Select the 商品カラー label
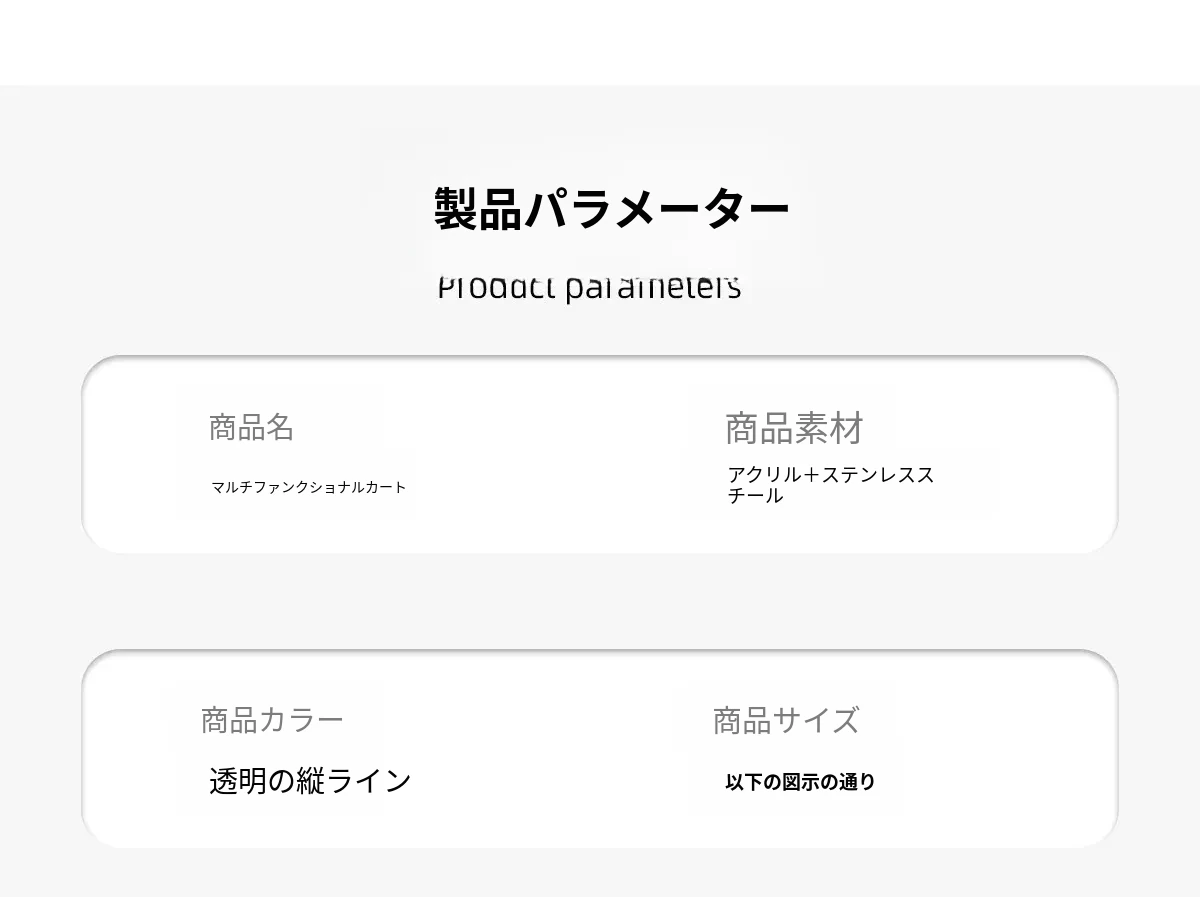Image resolution: width=1200 pixels, height=897 pixels. point(272,720)
